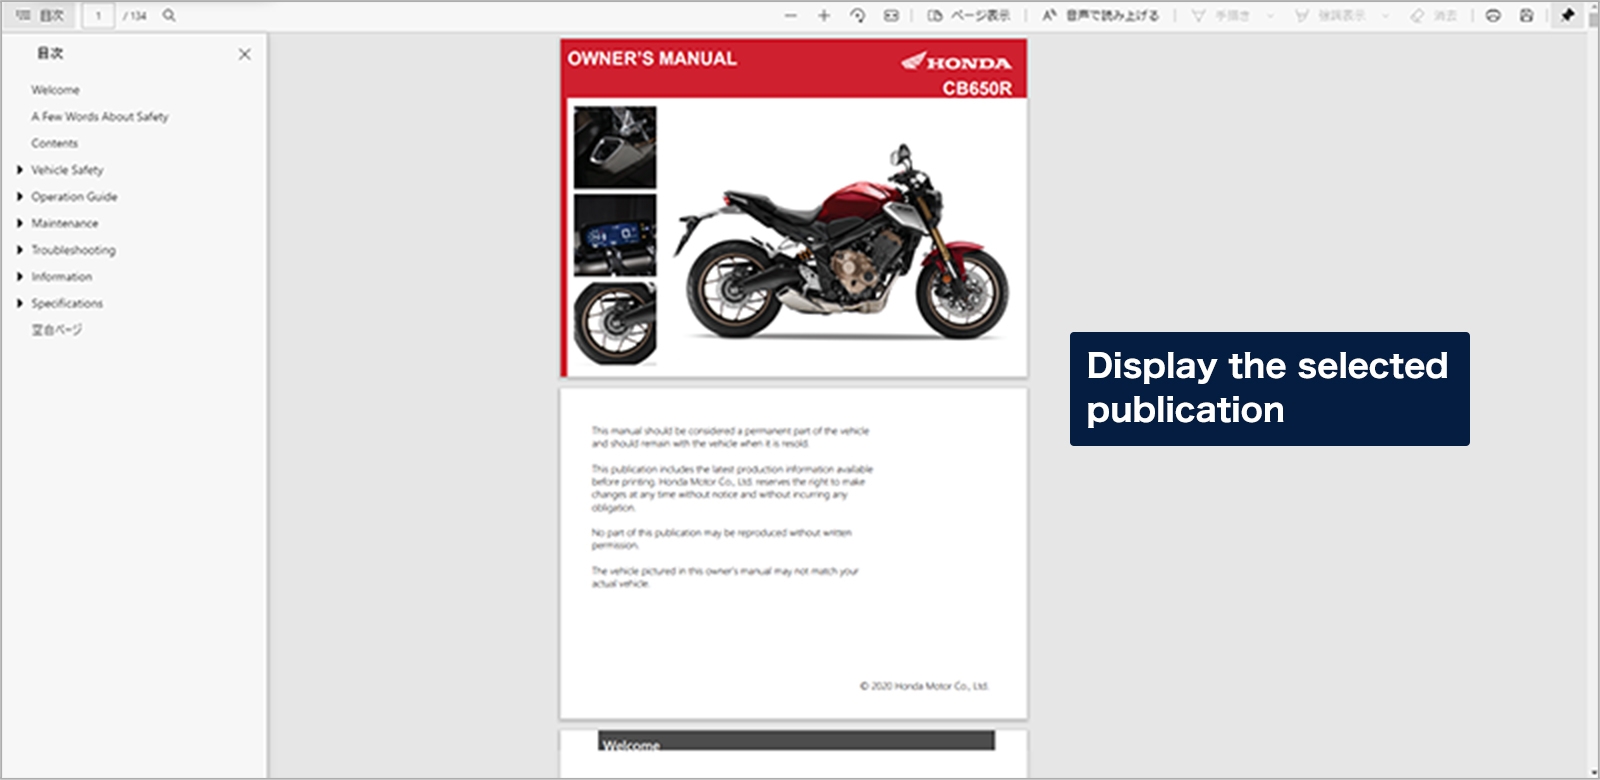Screen dimensions: 1600x780
Task: Open the page view (ページ表示) options
Action: pyautogui.click(x=969, y=16)
